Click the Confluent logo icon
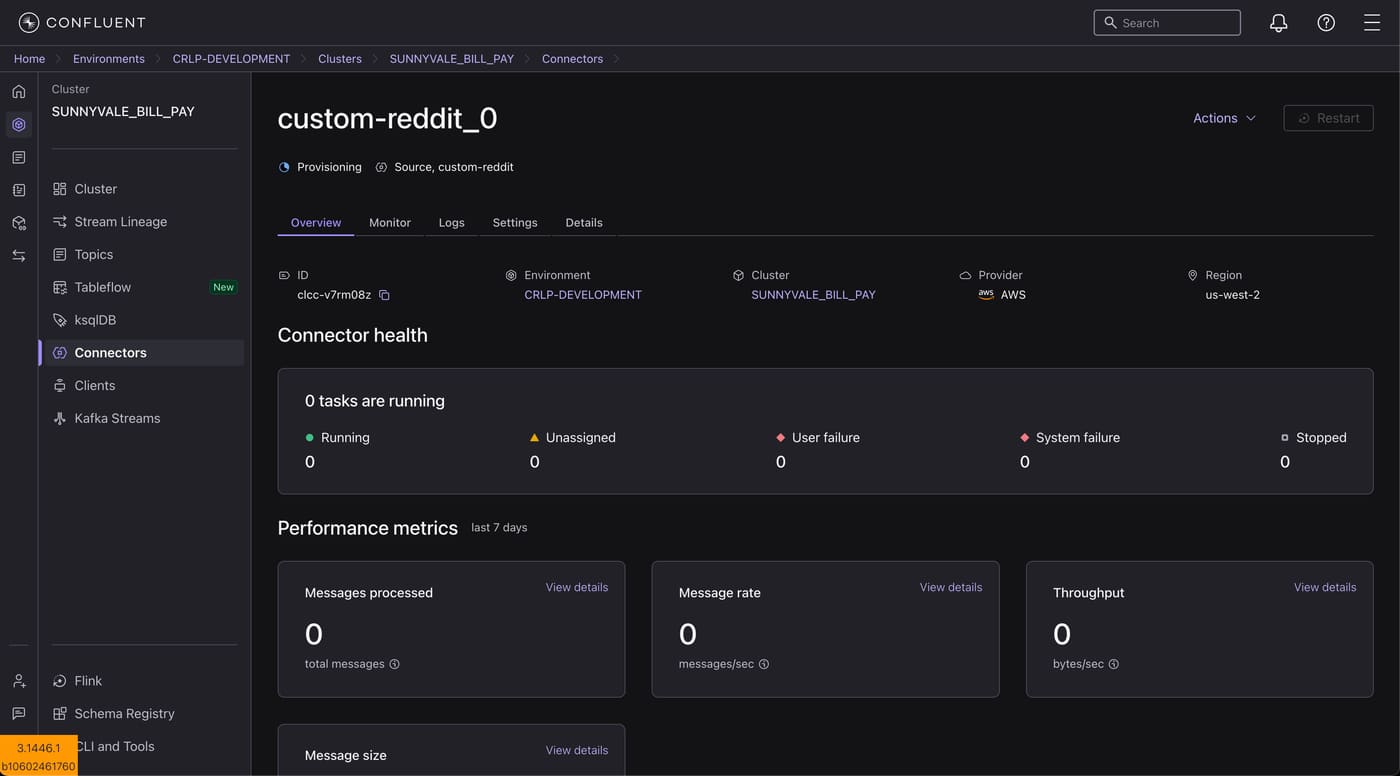Viewport: 1400px width, 776px height. point(29,22)
